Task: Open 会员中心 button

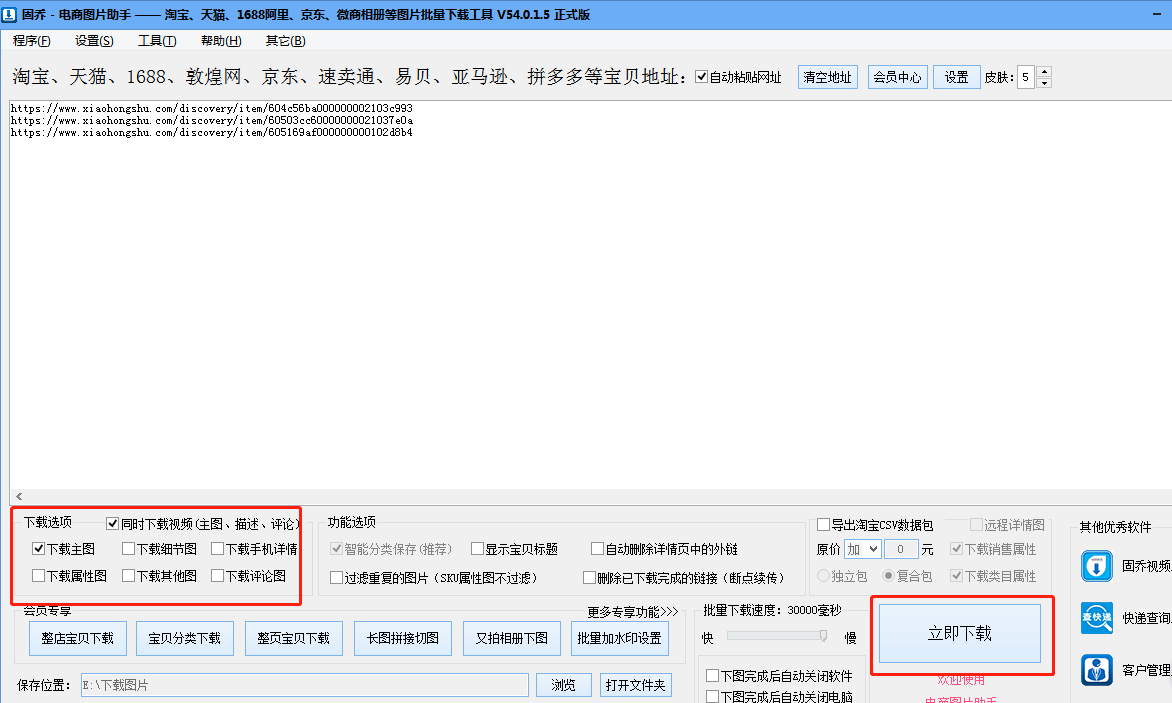Action: [x=897, y=77]
